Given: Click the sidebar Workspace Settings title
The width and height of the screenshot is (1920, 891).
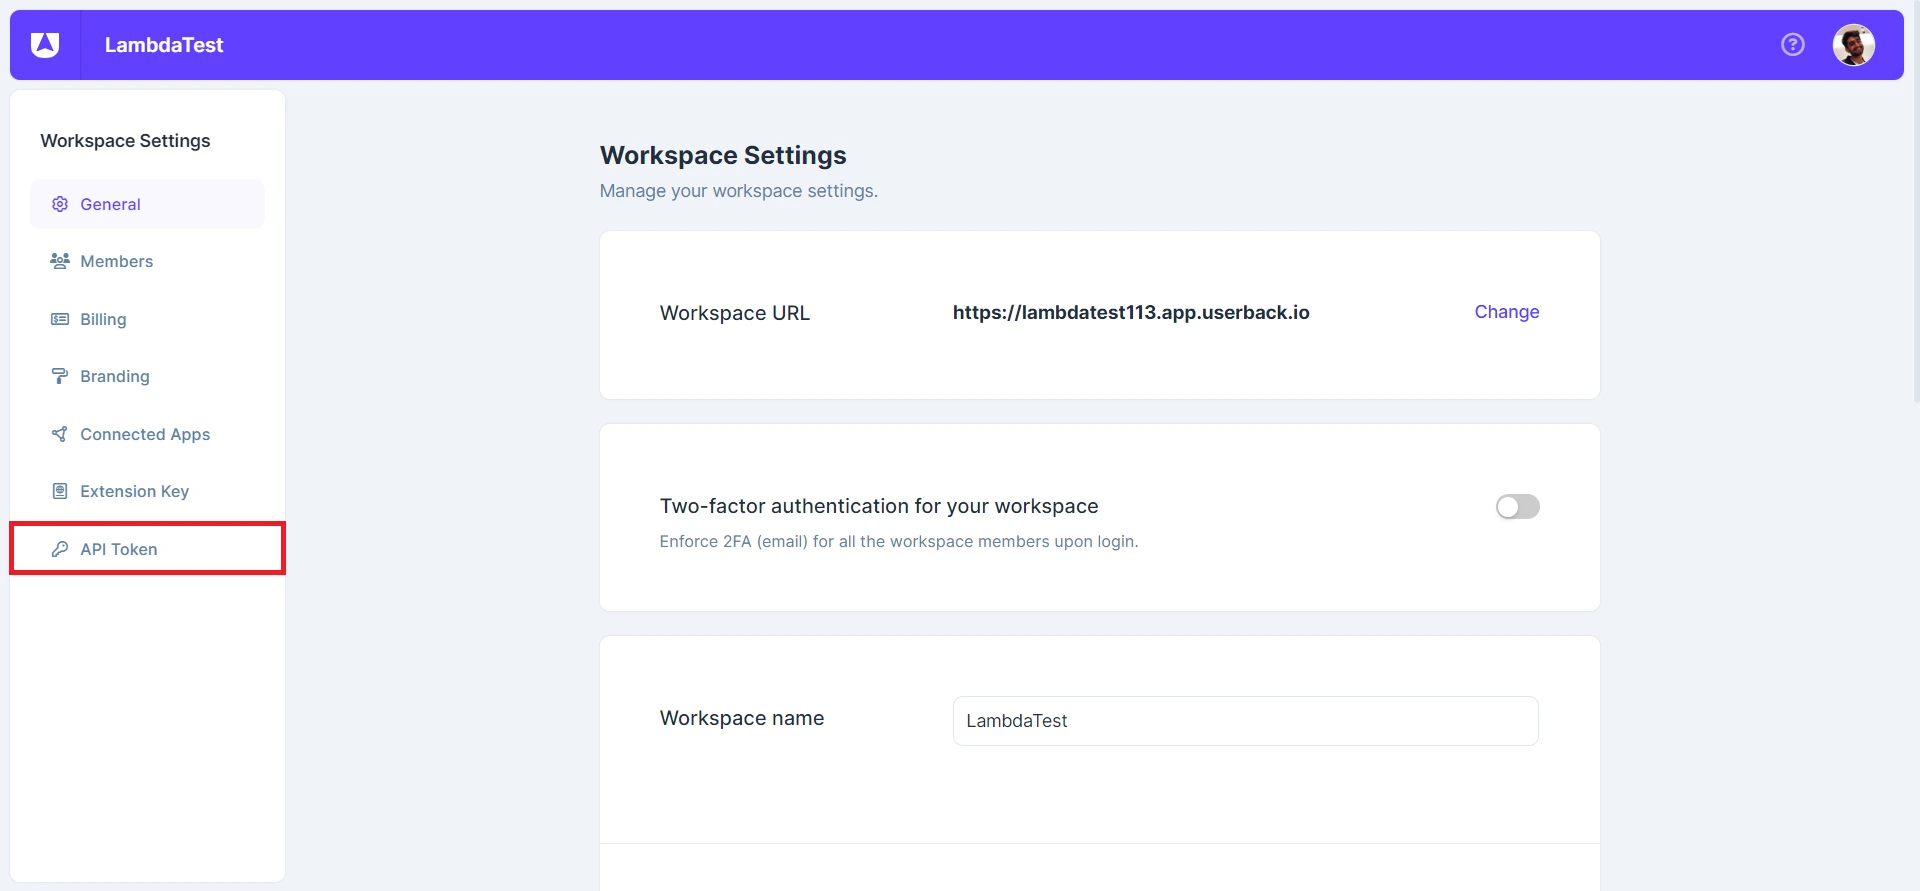Looking at the screenshot, I should (x=125, y=141).
